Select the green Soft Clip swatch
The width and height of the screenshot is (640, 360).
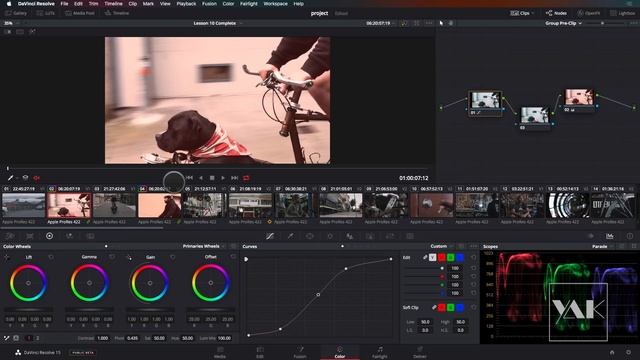pos(451,307)
